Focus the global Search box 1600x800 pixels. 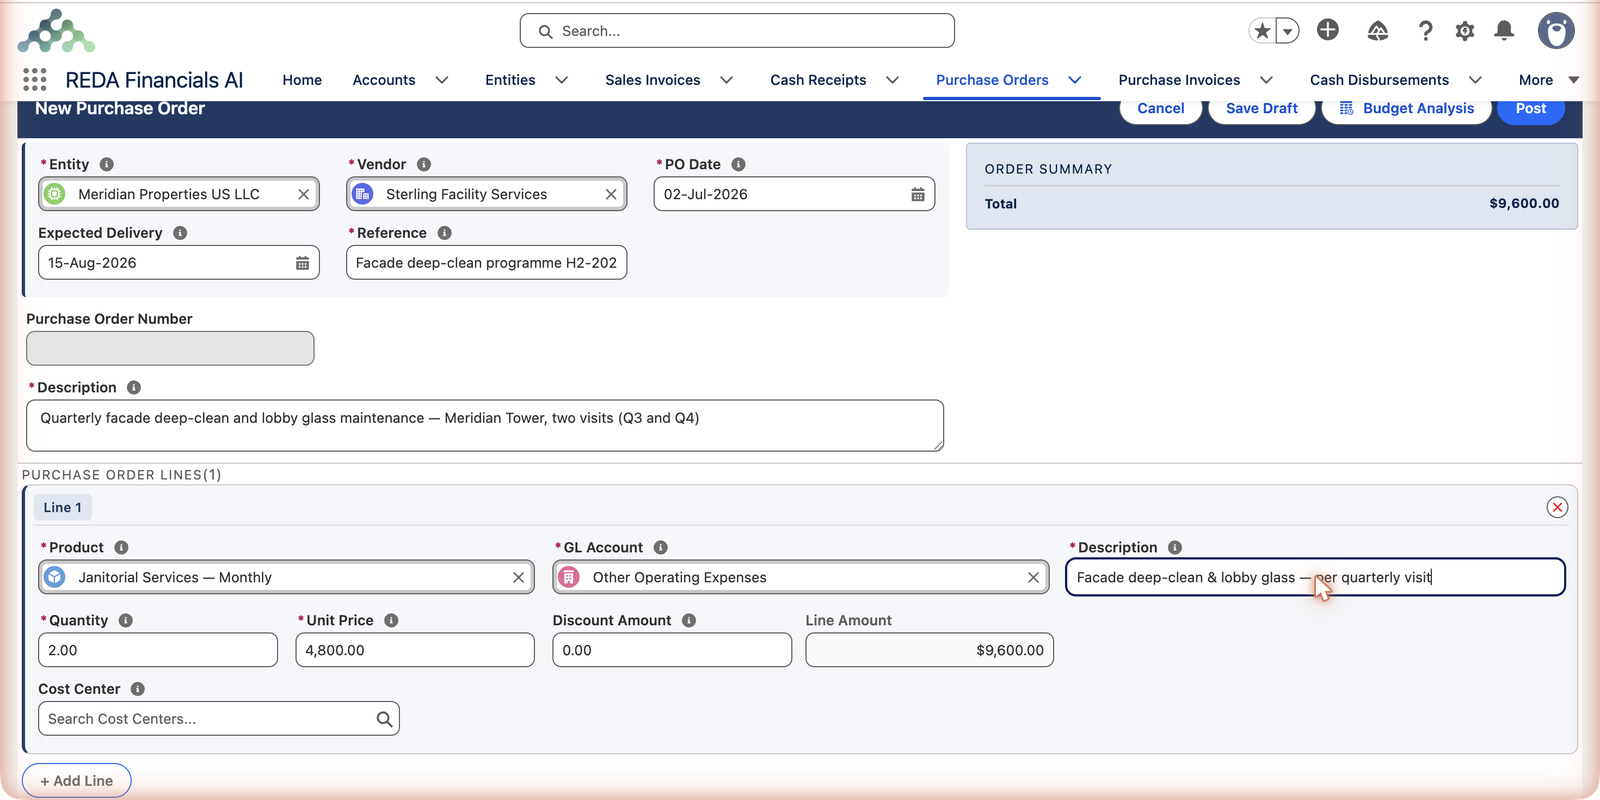737,31
